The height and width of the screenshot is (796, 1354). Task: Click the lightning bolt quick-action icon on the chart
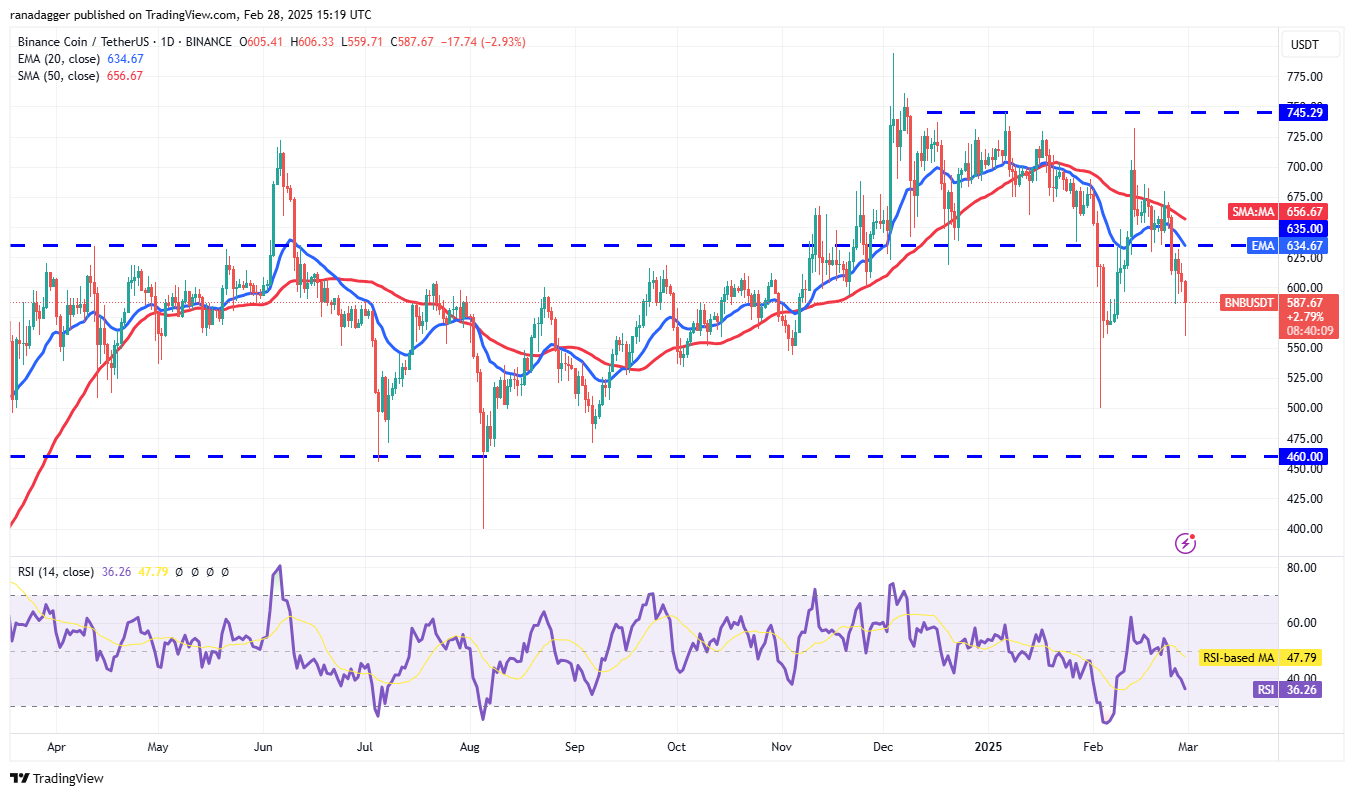(1184, 542)
